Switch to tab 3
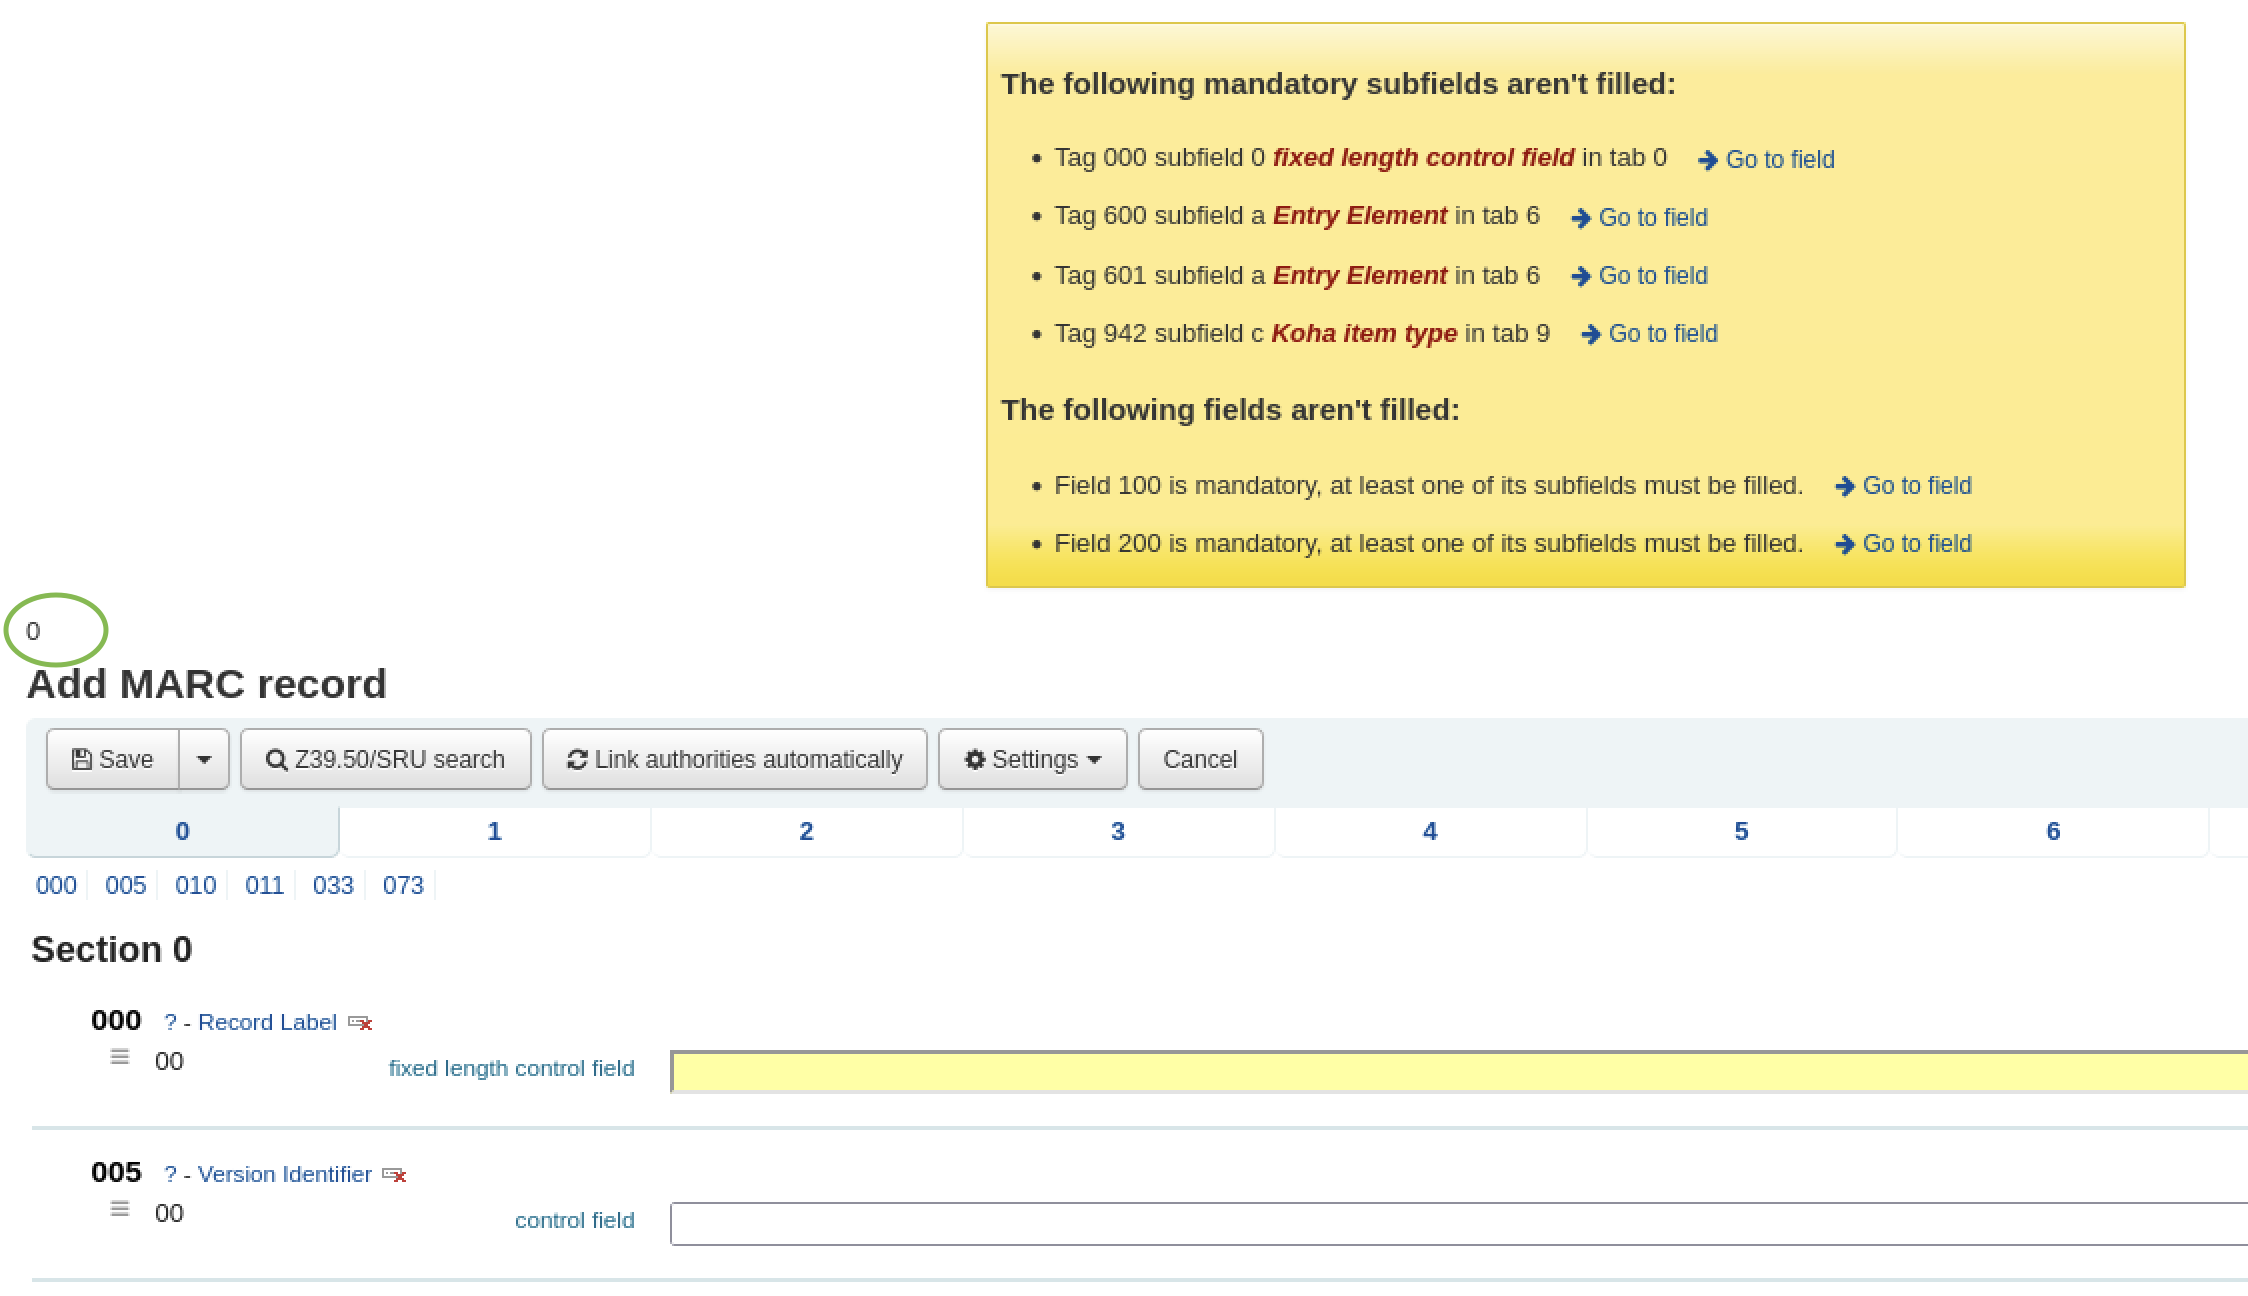 tap(1117, 832)
